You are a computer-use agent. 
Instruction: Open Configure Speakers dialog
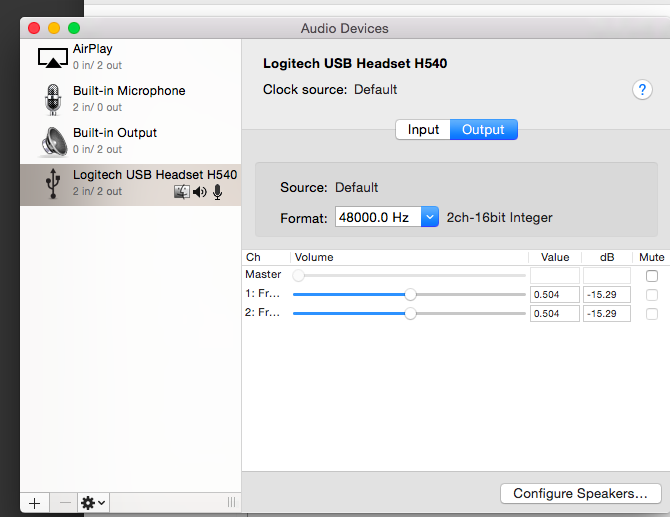pyautogui.click(x=581, y=494)
